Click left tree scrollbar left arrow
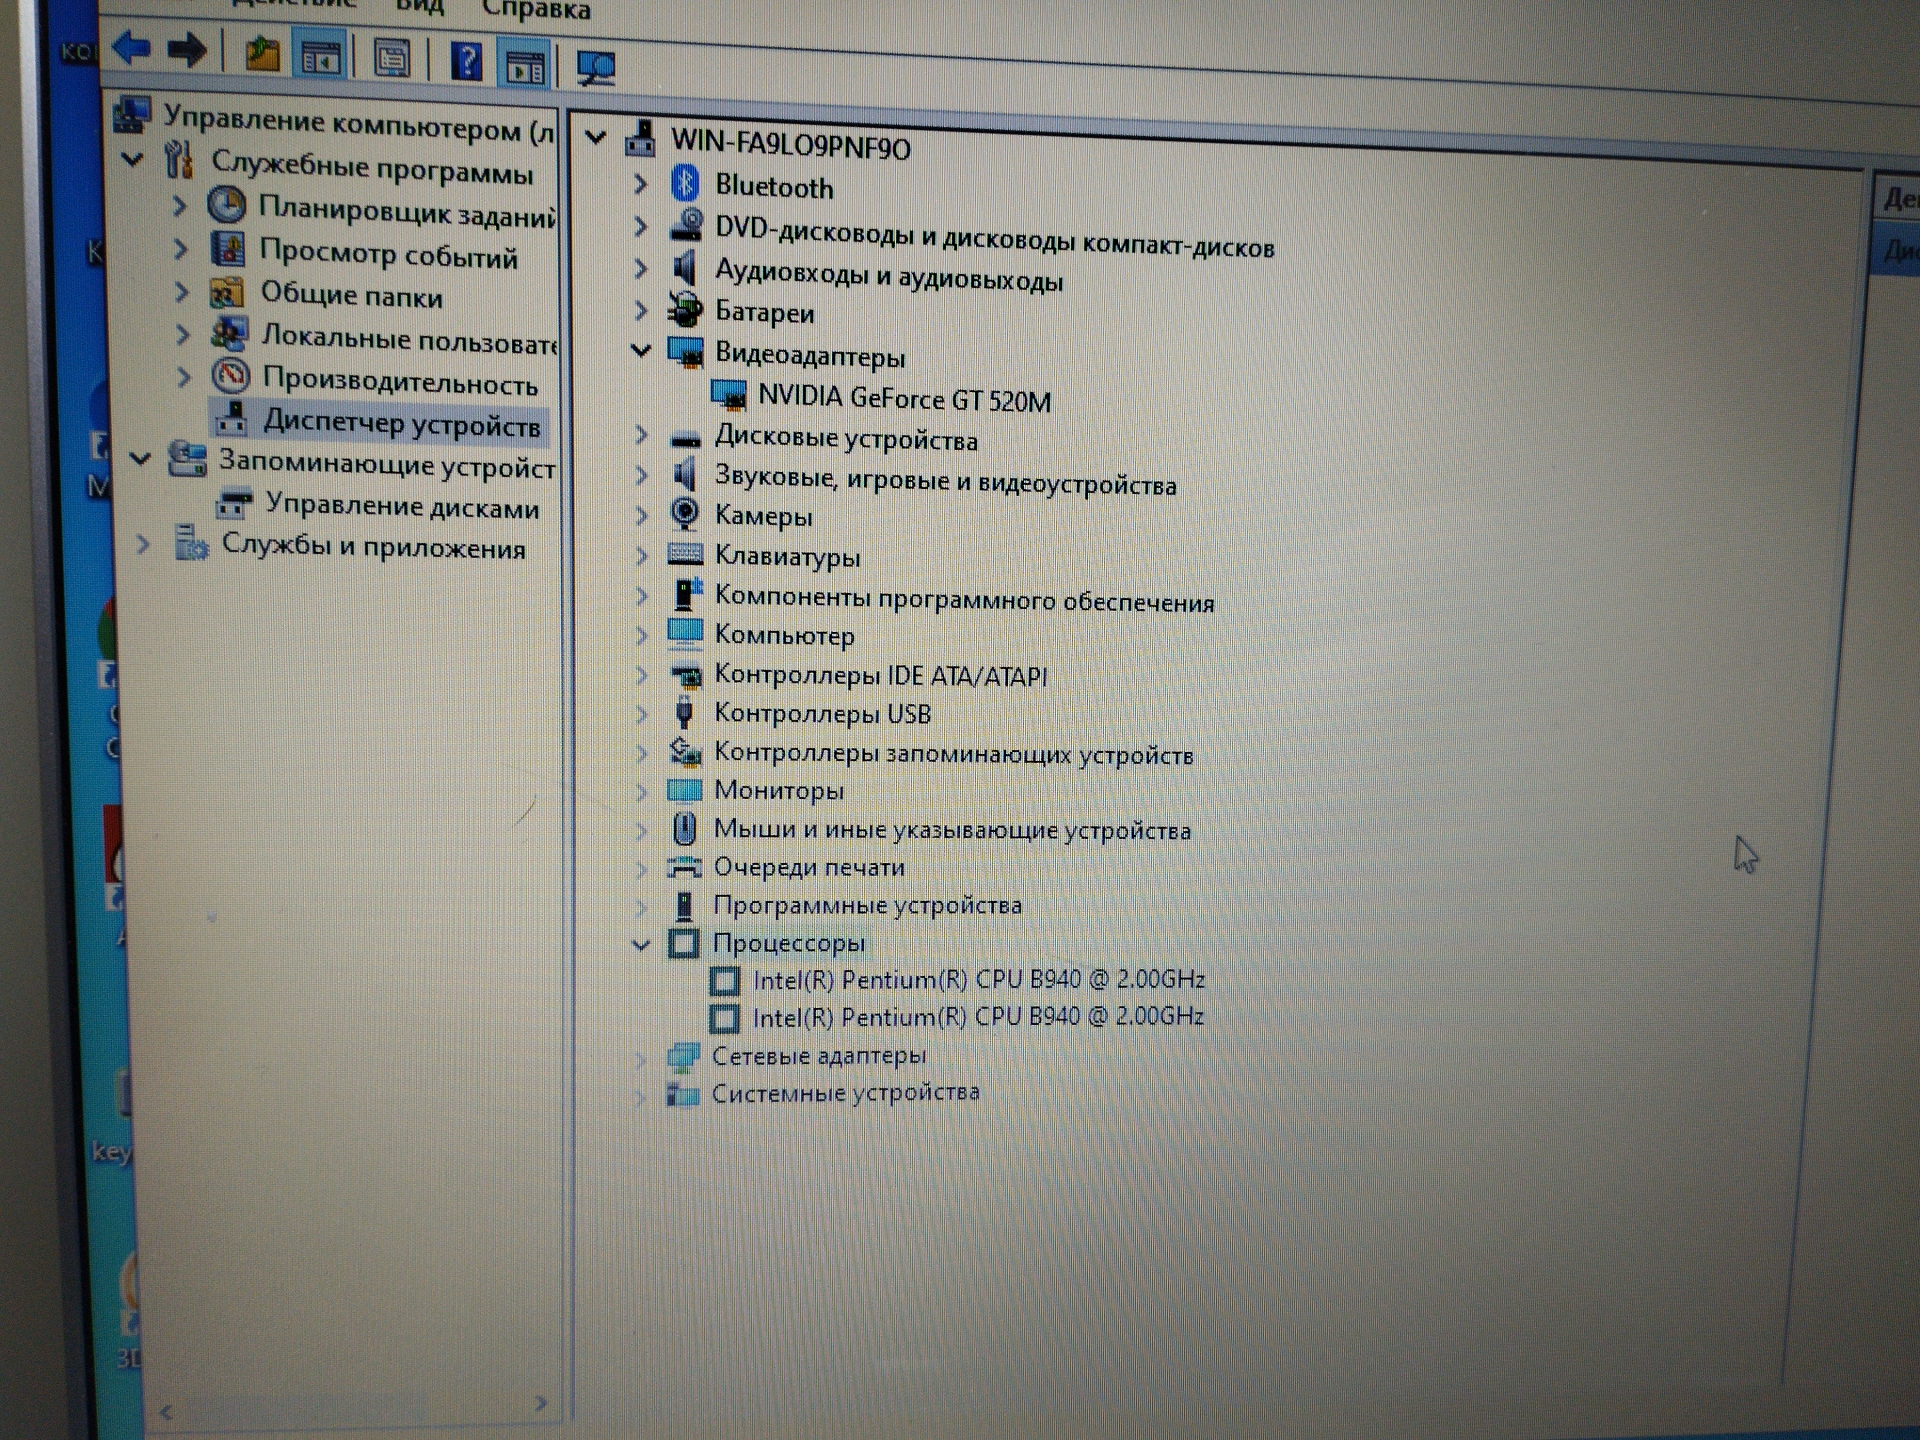 [167, 1412]
